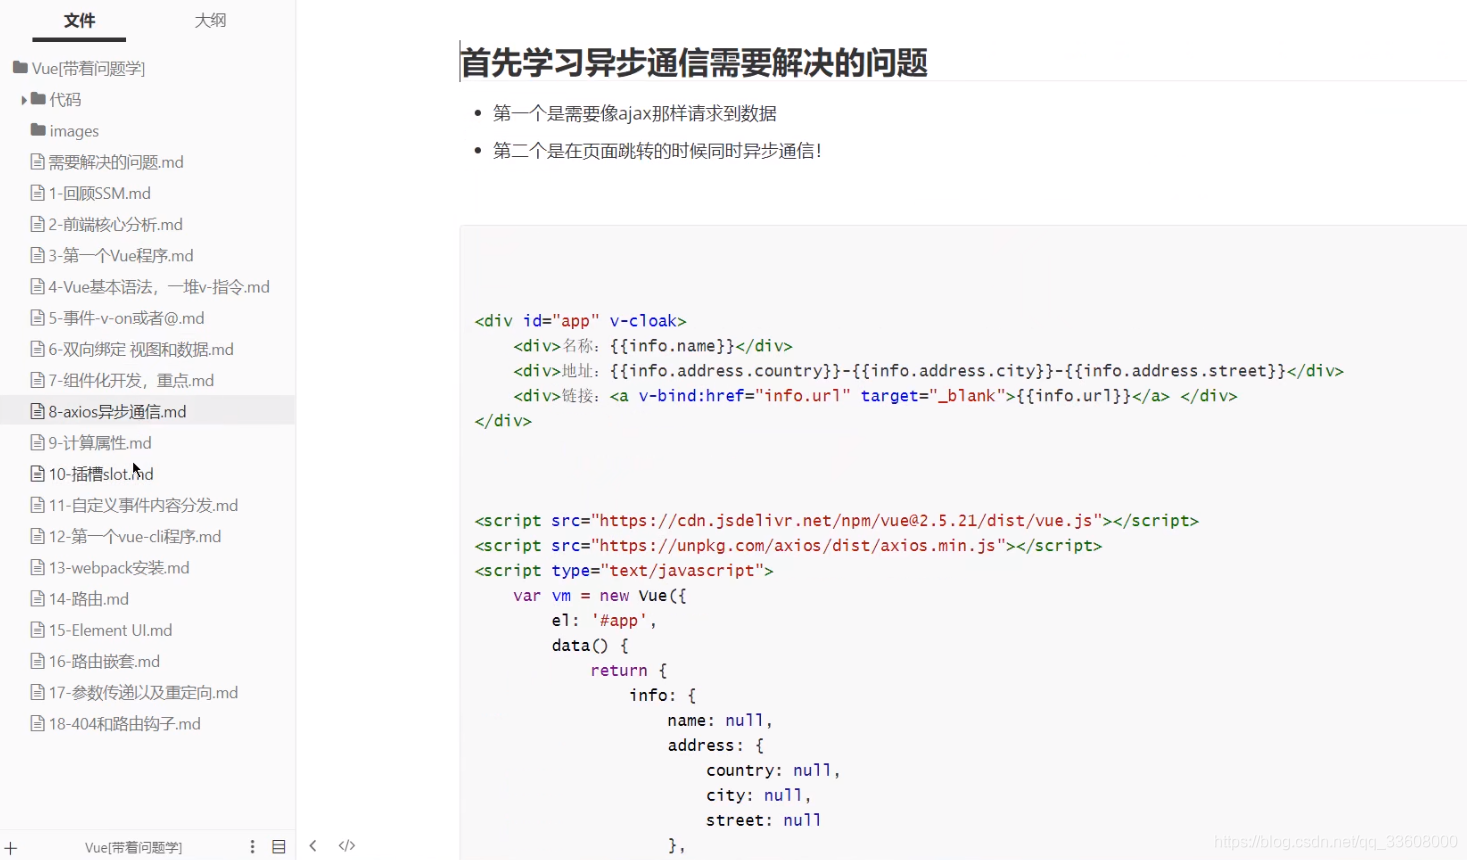
Task: Open file 9-计算属性.md
Action: coord(100,442)
